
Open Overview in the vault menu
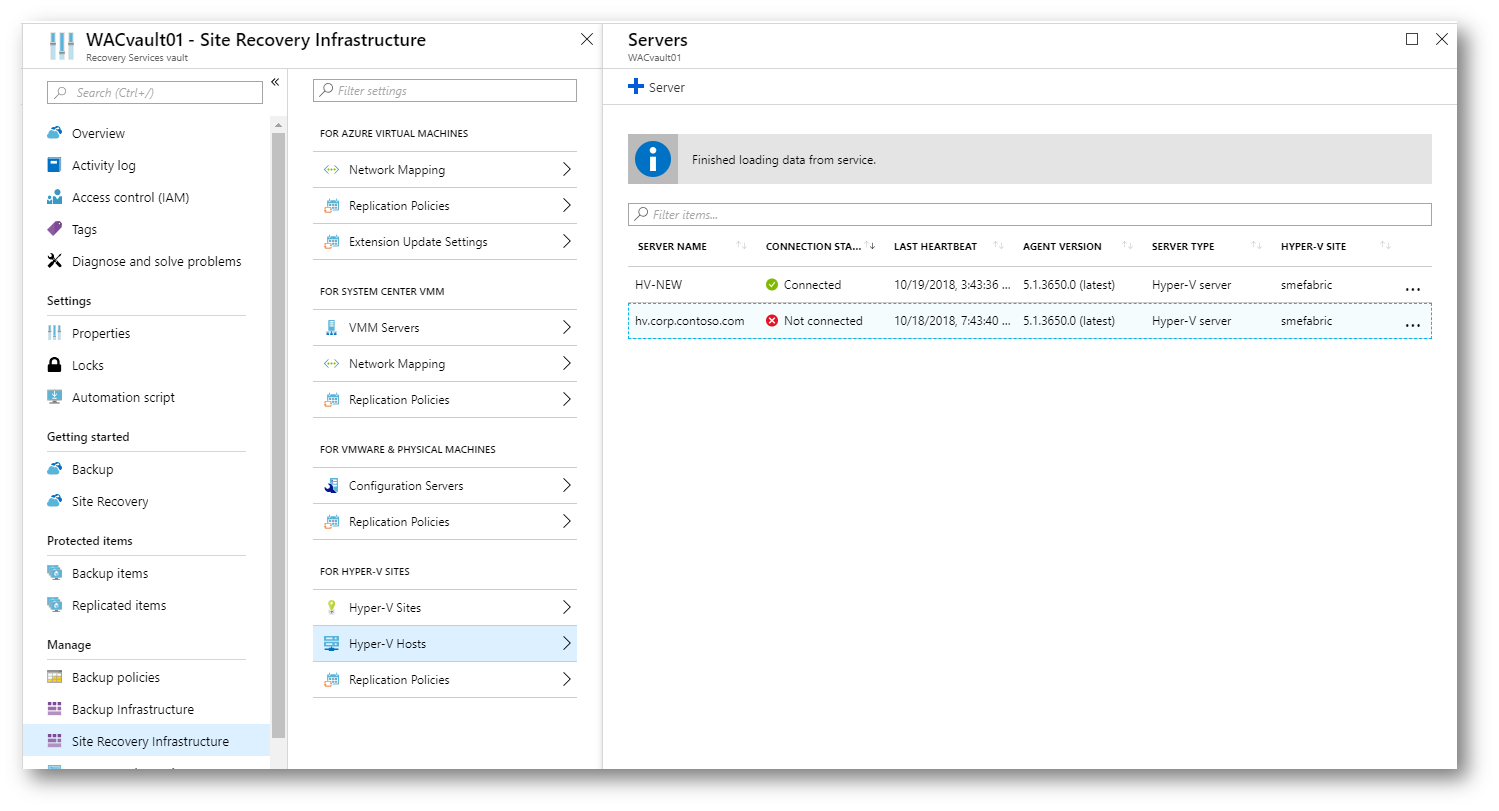click(x=98, y=133)
